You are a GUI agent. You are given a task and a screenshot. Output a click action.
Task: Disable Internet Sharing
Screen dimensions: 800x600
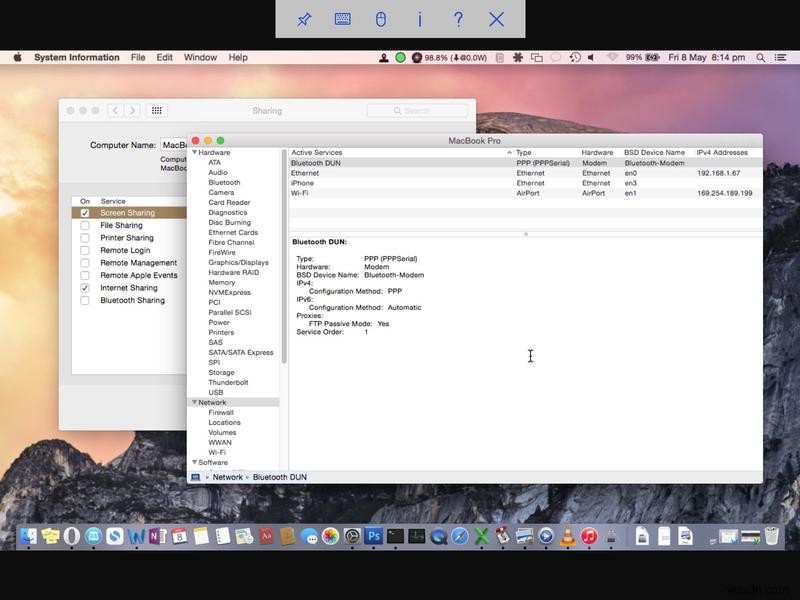pos(85,287)
